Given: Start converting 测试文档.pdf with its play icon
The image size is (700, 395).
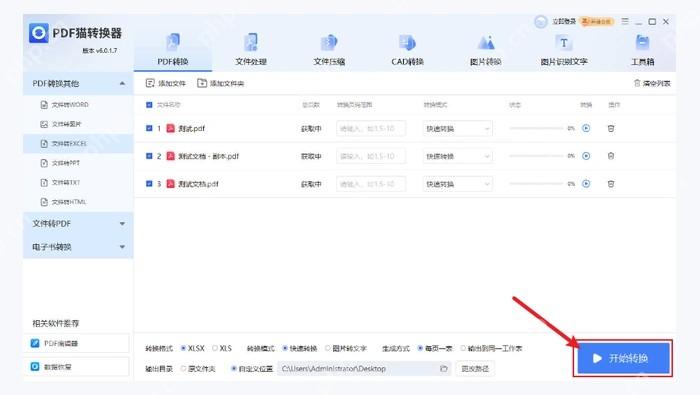Looking at the screenshot, I should point(586,184).
